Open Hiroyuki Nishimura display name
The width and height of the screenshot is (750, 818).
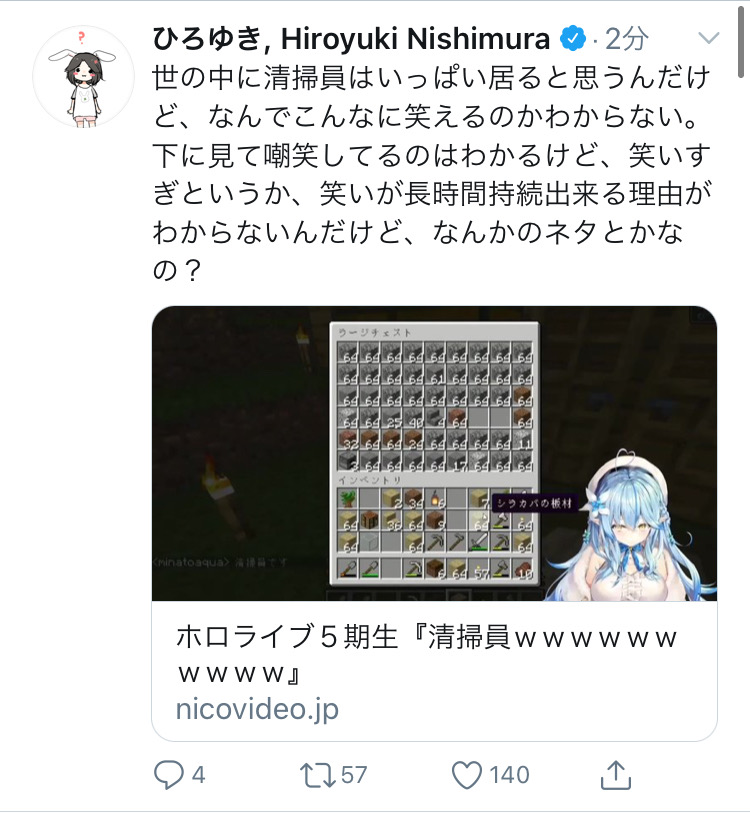point(351,39)
